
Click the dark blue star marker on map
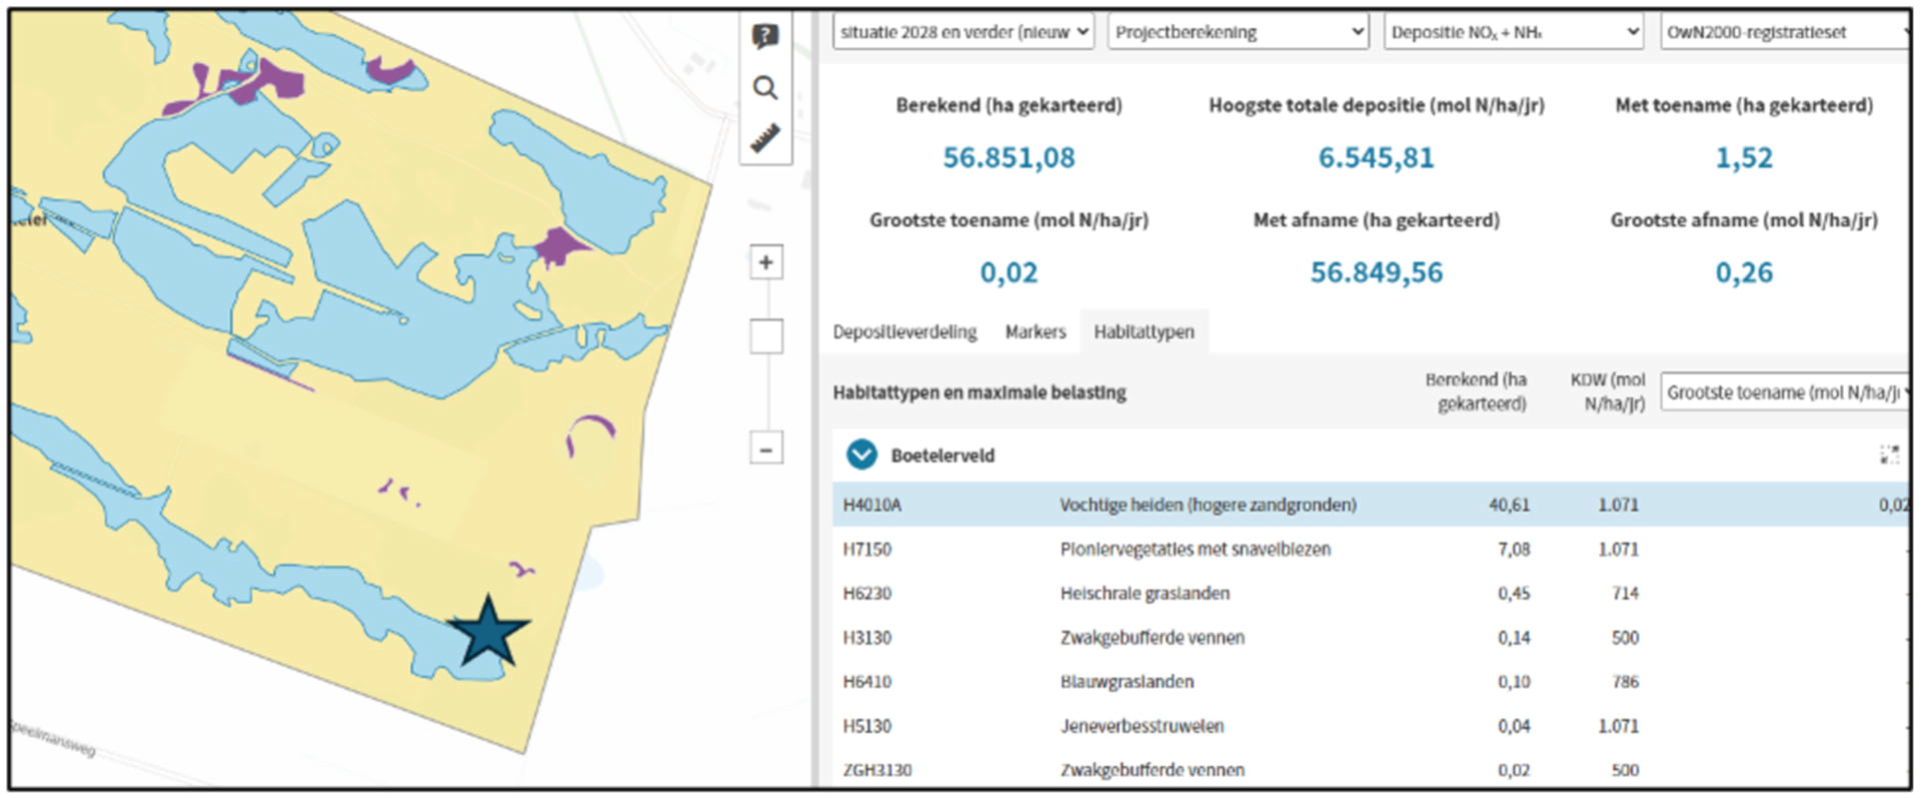click(x=488, y=632)
